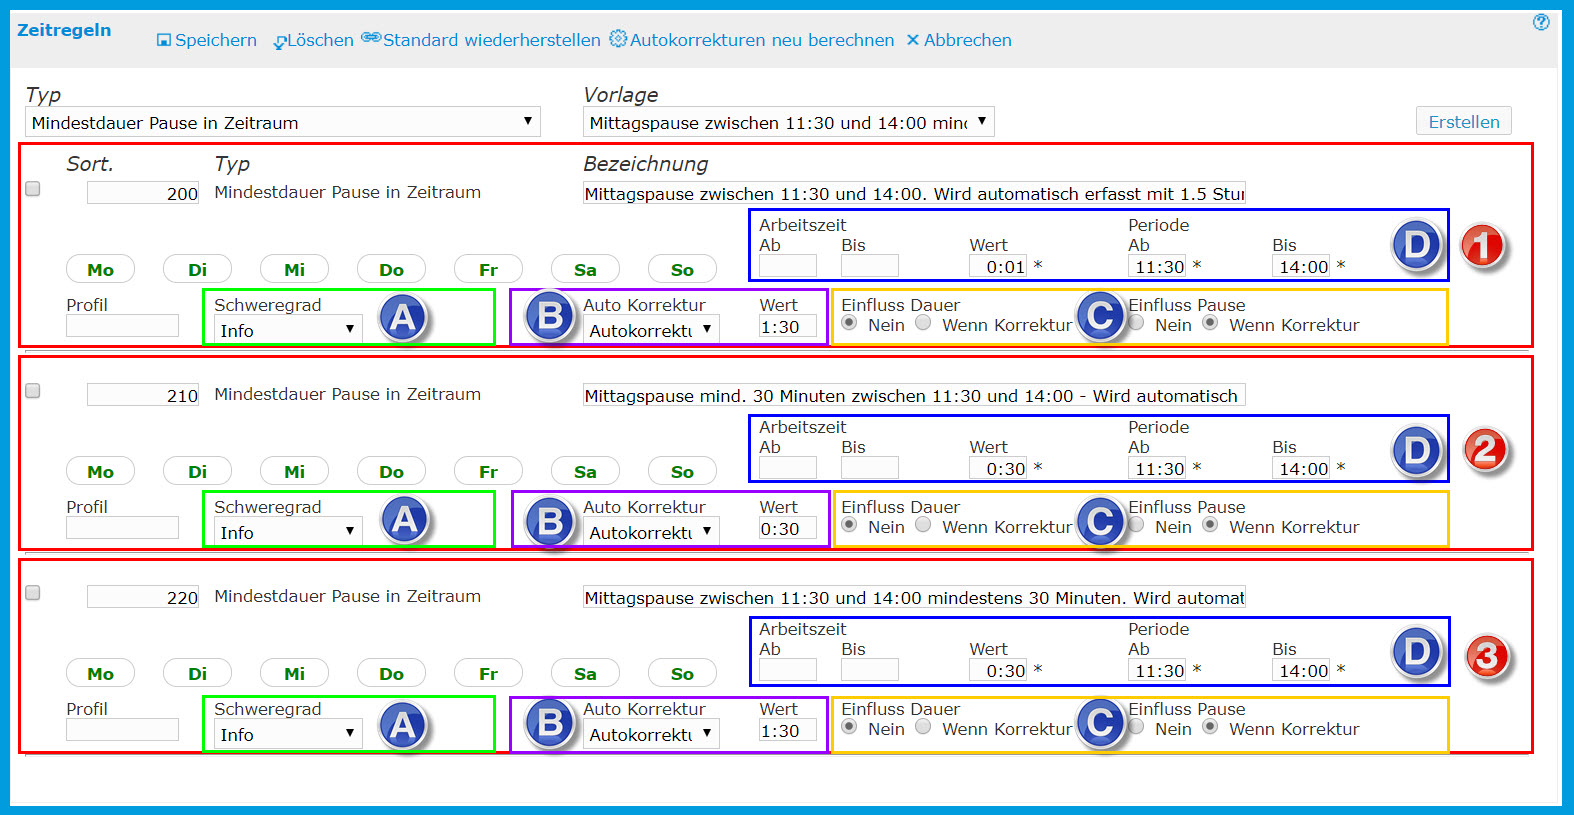Screen dimensions: 1574x815
Task: Toggle Mo weekday in rule 200
Action: [x=100, y=269]
